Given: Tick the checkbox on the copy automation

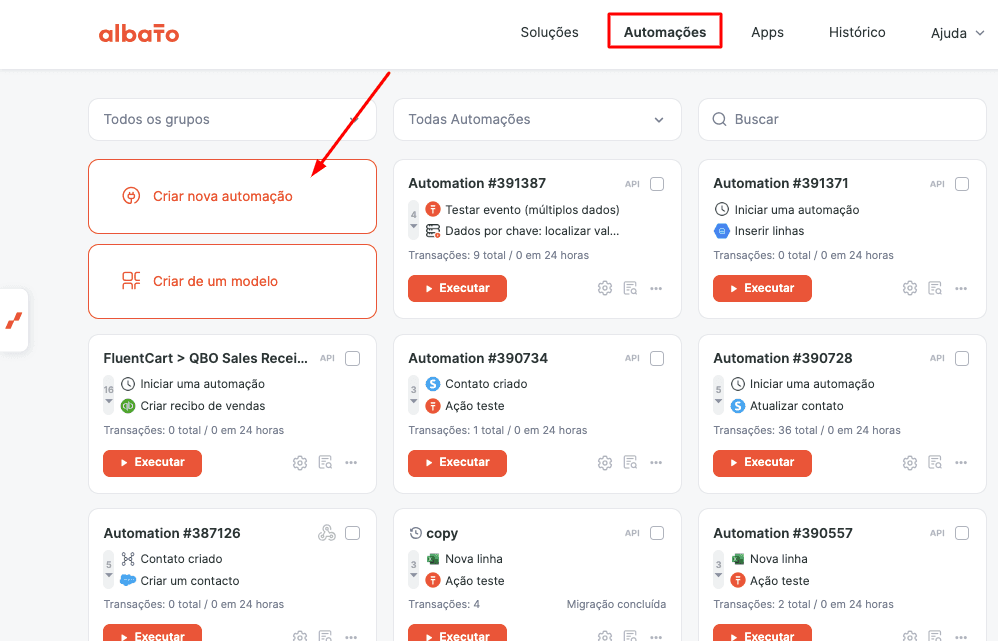Looking at the screenshot, I should click(x=657, y=533).
